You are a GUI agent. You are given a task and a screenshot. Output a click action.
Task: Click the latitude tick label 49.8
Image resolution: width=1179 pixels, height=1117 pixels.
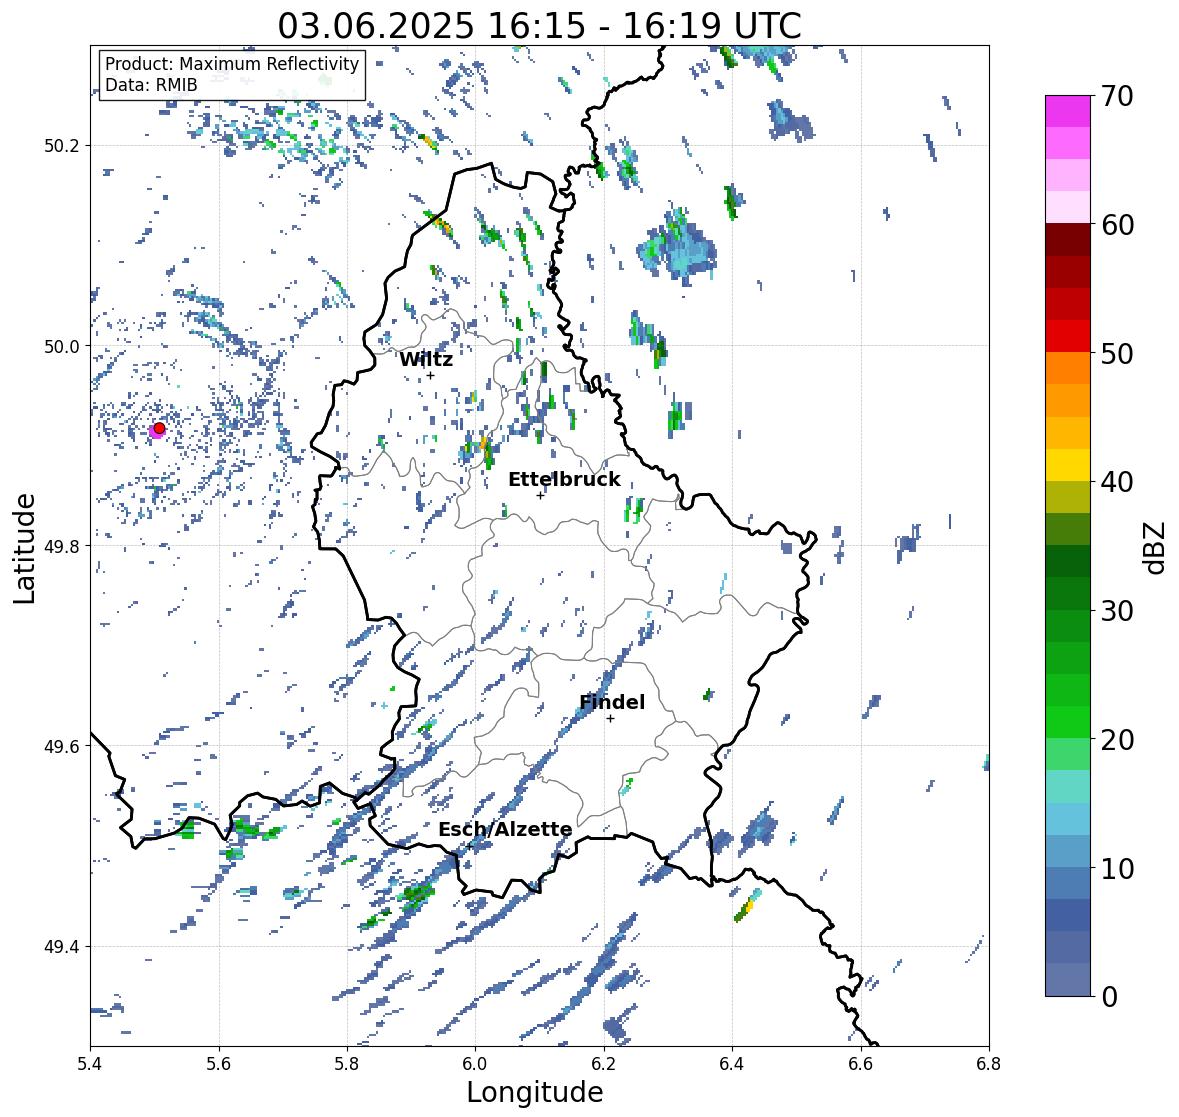[62, 546]
